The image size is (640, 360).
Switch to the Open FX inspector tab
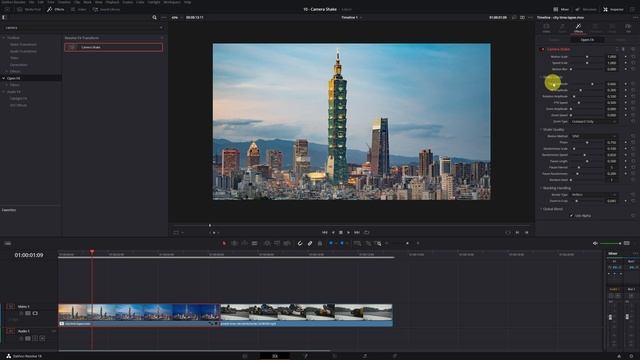pos(587,40)
